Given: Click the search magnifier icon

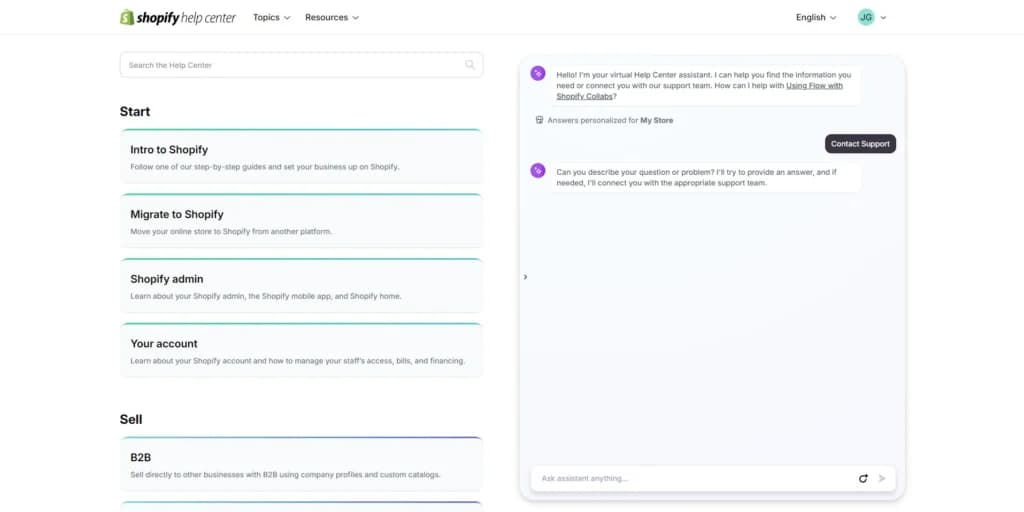Looking at the screenshot, I should tap(470, 65).
